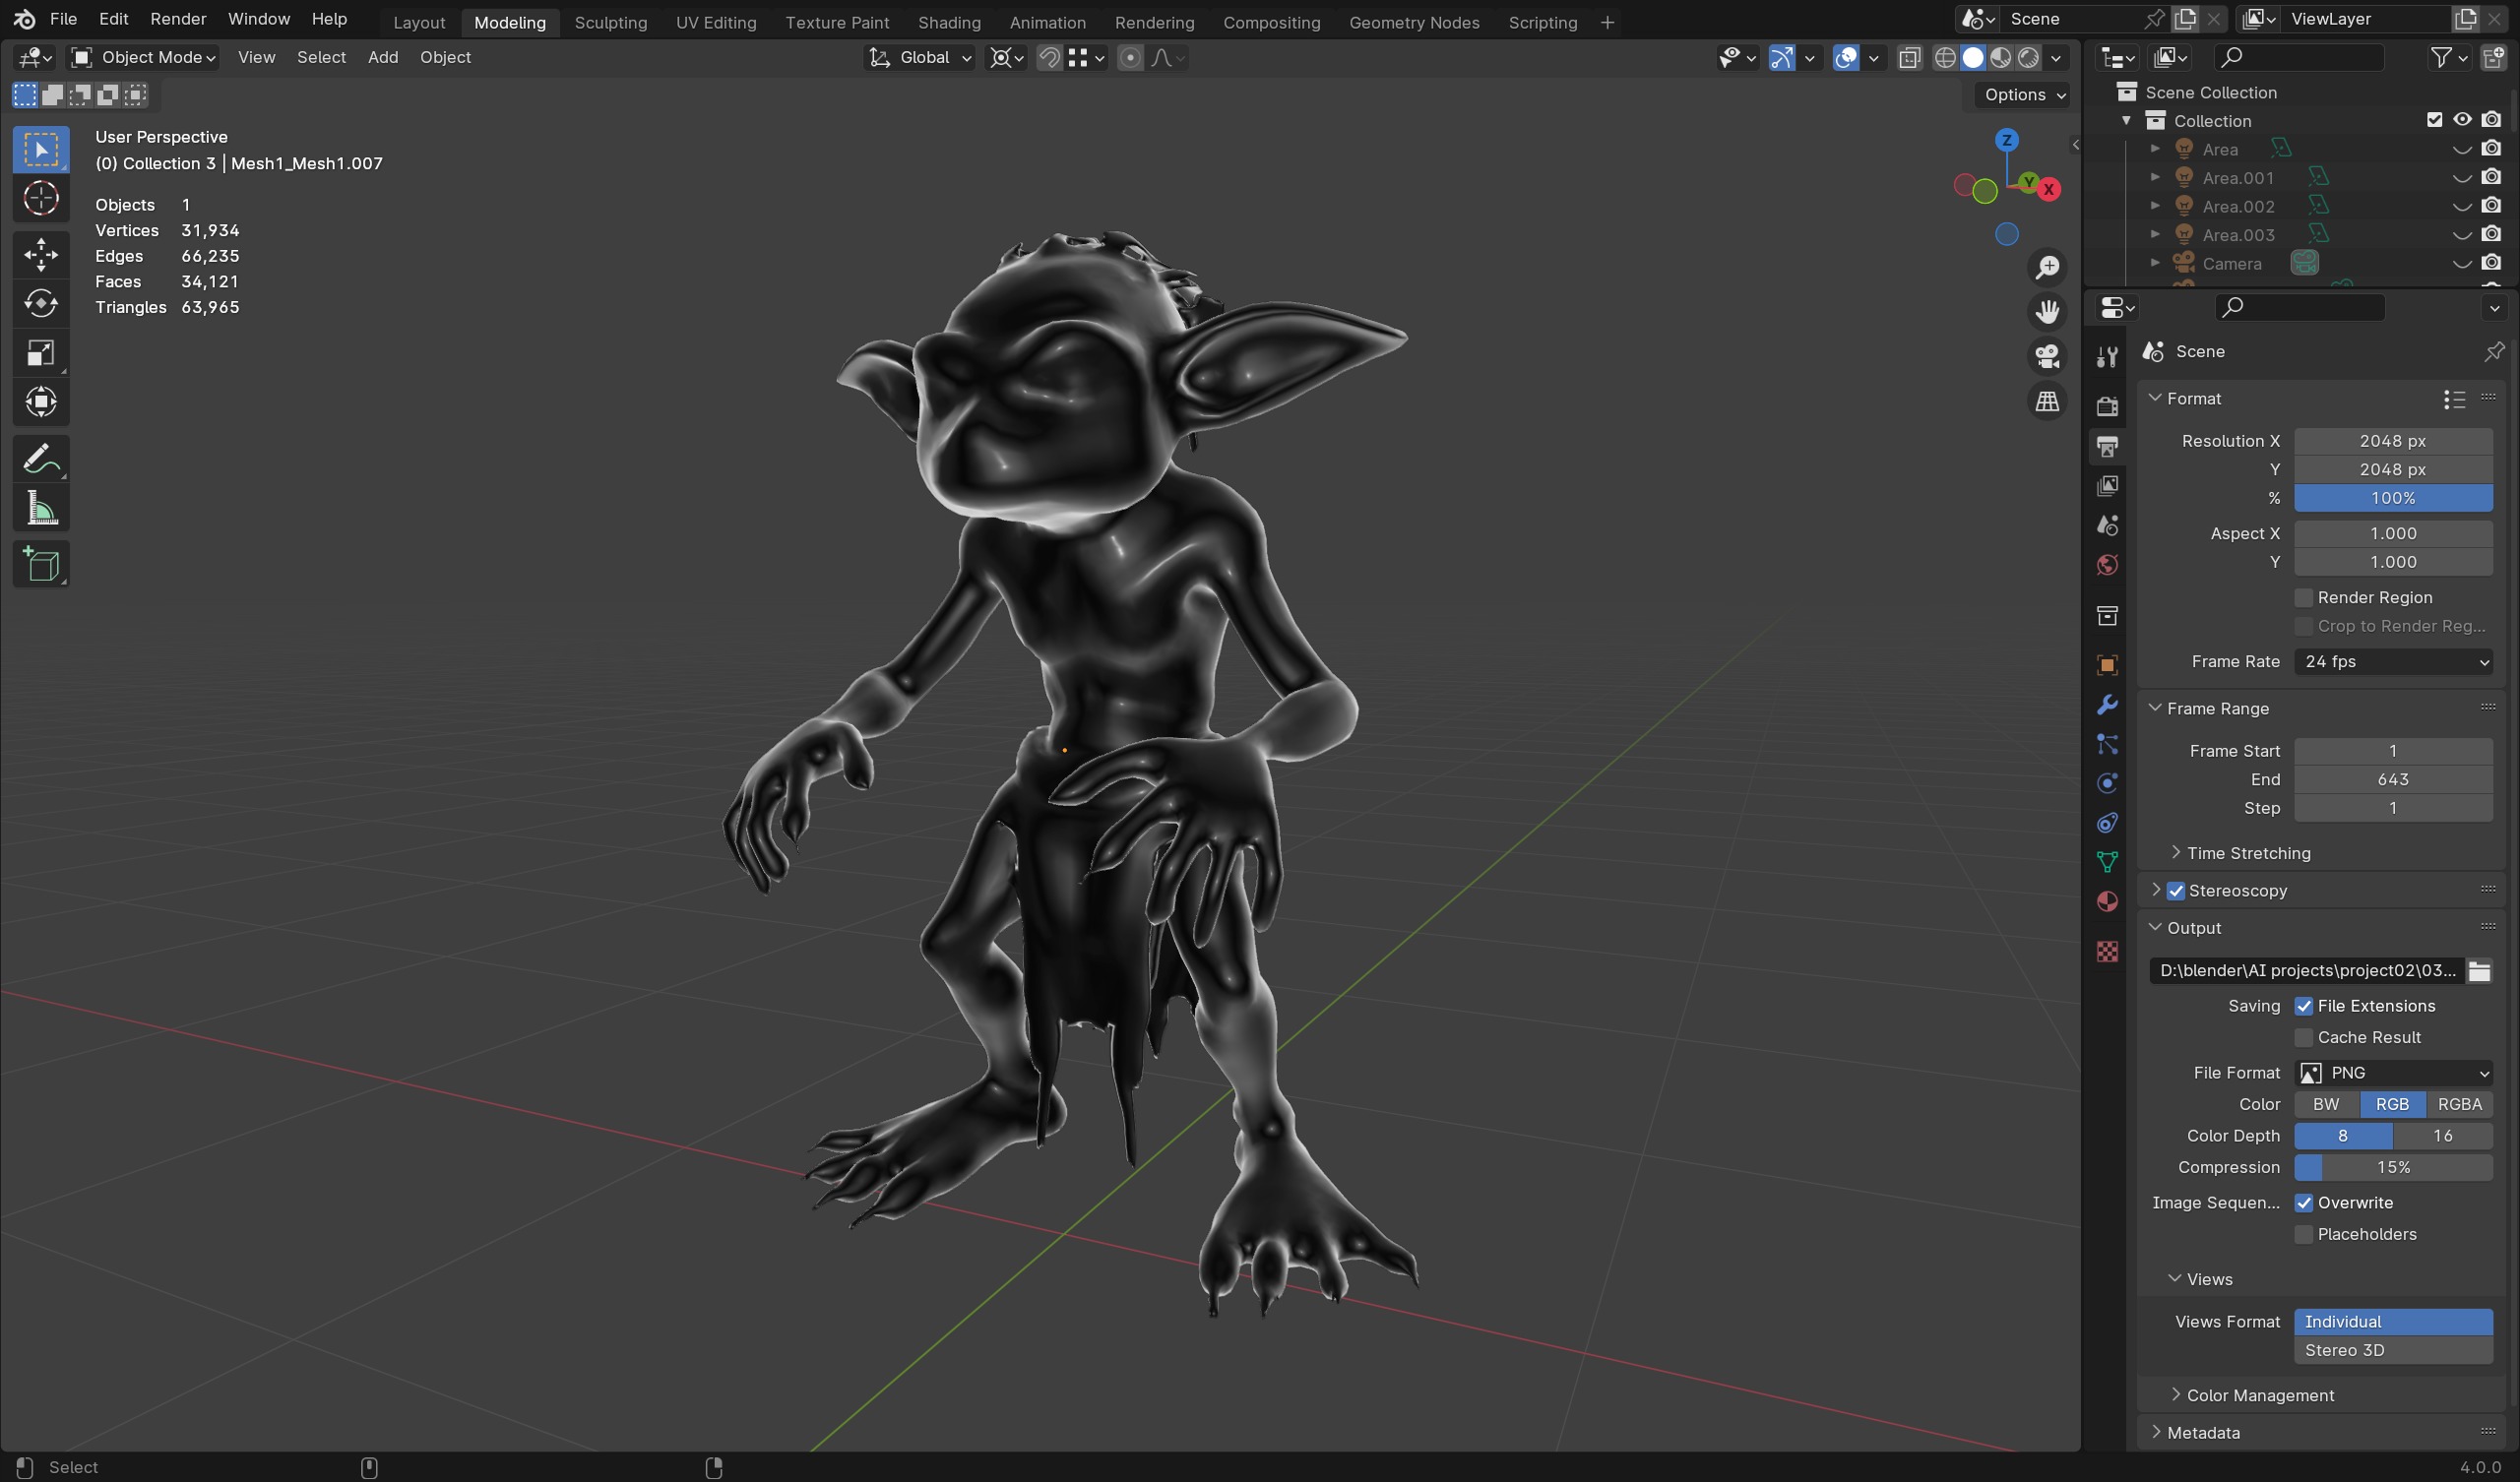
Task: Open the File Format PNG dropdown
Action: pos(2392,1073)
